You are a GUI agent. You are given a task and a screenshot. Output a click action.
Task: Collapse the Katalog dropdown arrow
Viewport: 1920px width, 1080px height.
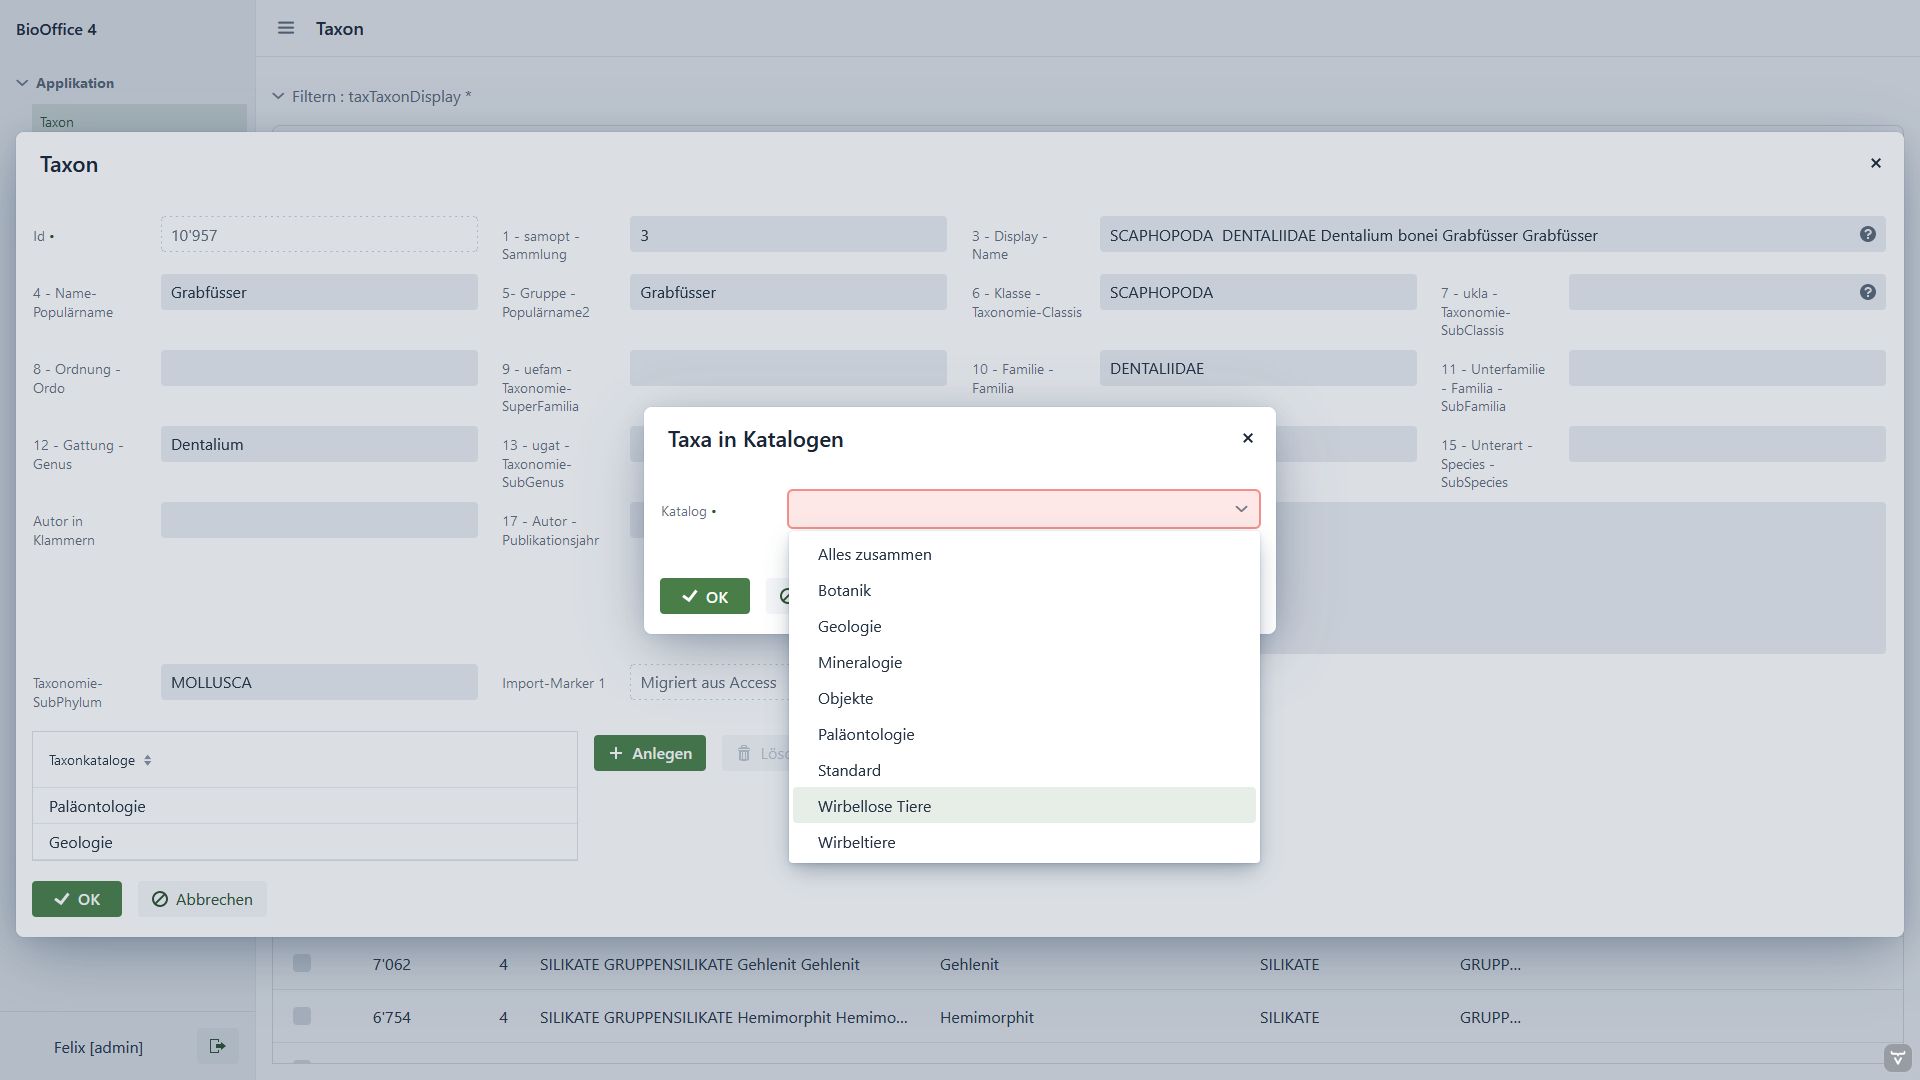pos(1240,509)
